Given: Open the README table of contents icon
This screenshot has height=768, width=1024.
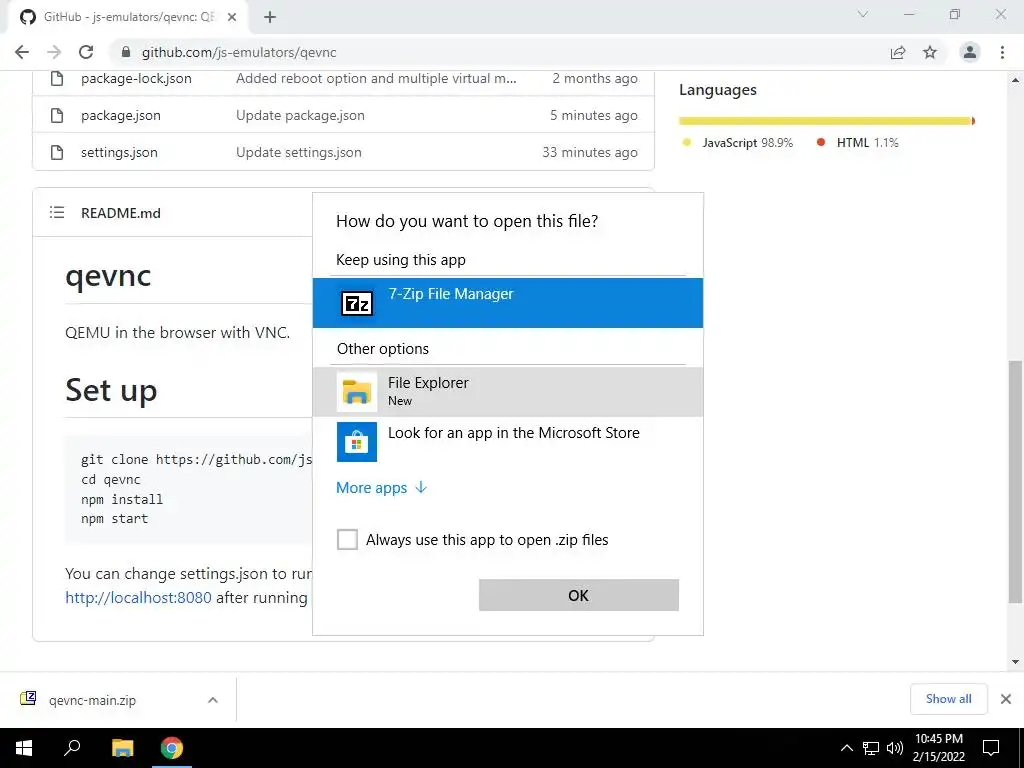Looking at the screenshot, I should (57, 212).
